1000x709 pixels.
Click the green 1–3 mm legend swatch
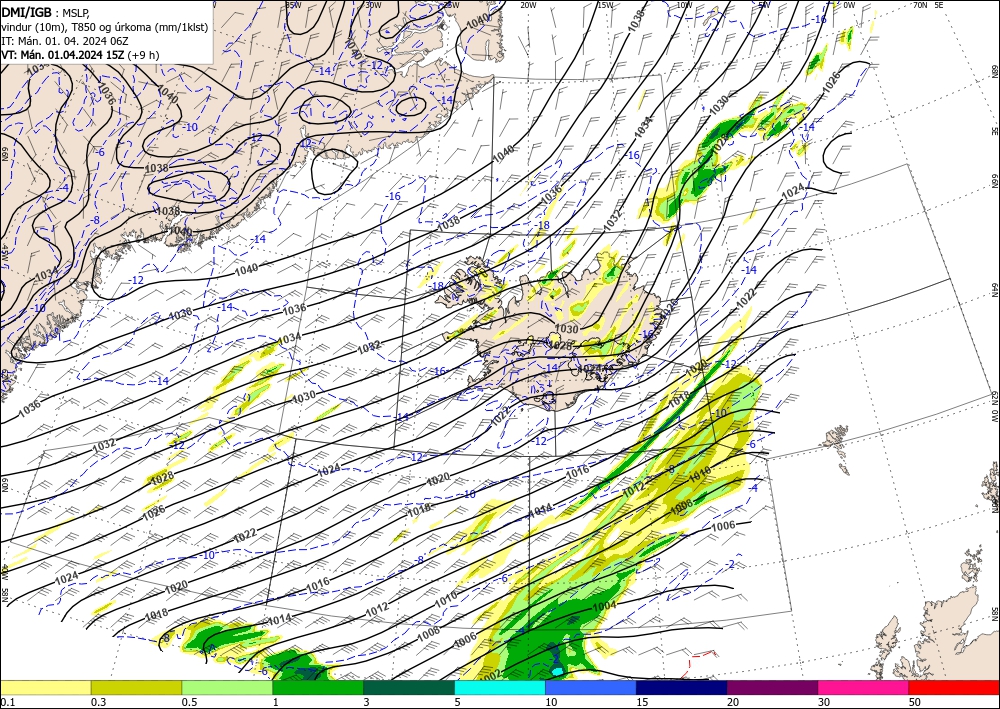click(x=318, y=687)
